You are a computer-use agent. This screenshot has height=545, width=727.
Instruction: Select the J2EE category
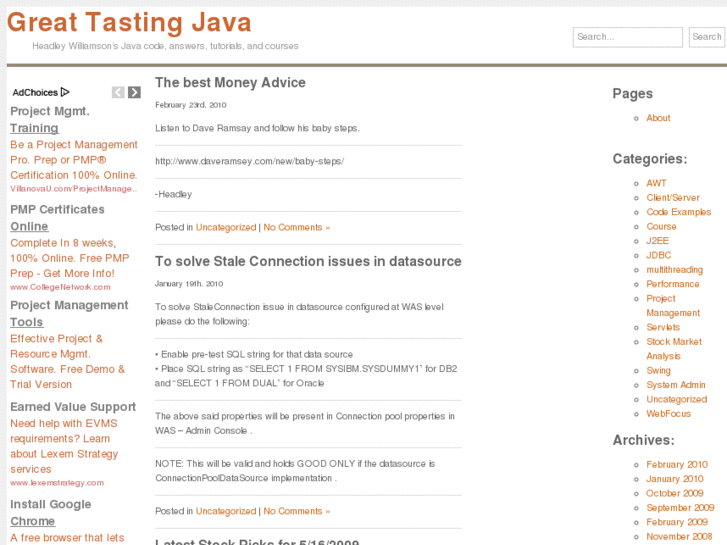coord(657,241)
